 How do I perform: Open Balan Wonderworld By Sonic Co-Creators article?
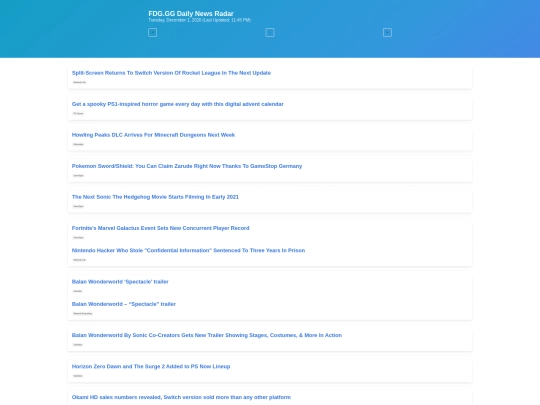pyautogui.click(x=207, y=335)
